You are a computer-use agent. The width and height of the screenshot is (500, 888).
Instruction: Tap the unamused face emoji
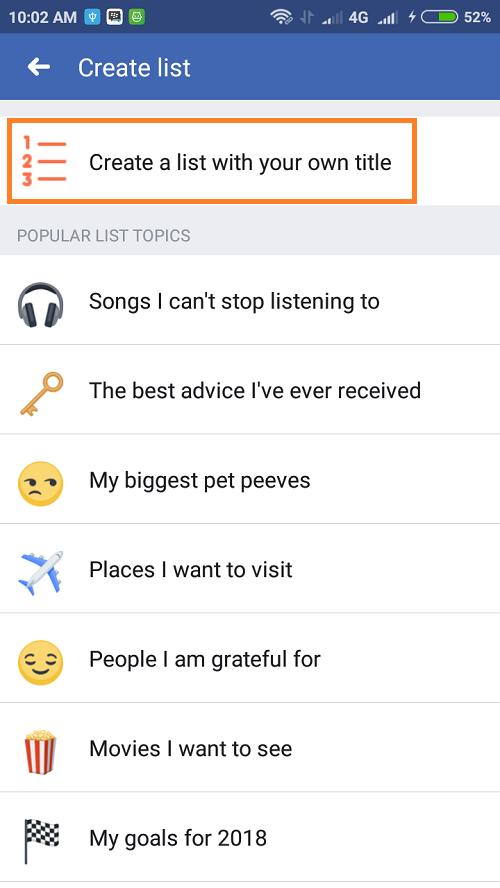[x=40, y=484]
